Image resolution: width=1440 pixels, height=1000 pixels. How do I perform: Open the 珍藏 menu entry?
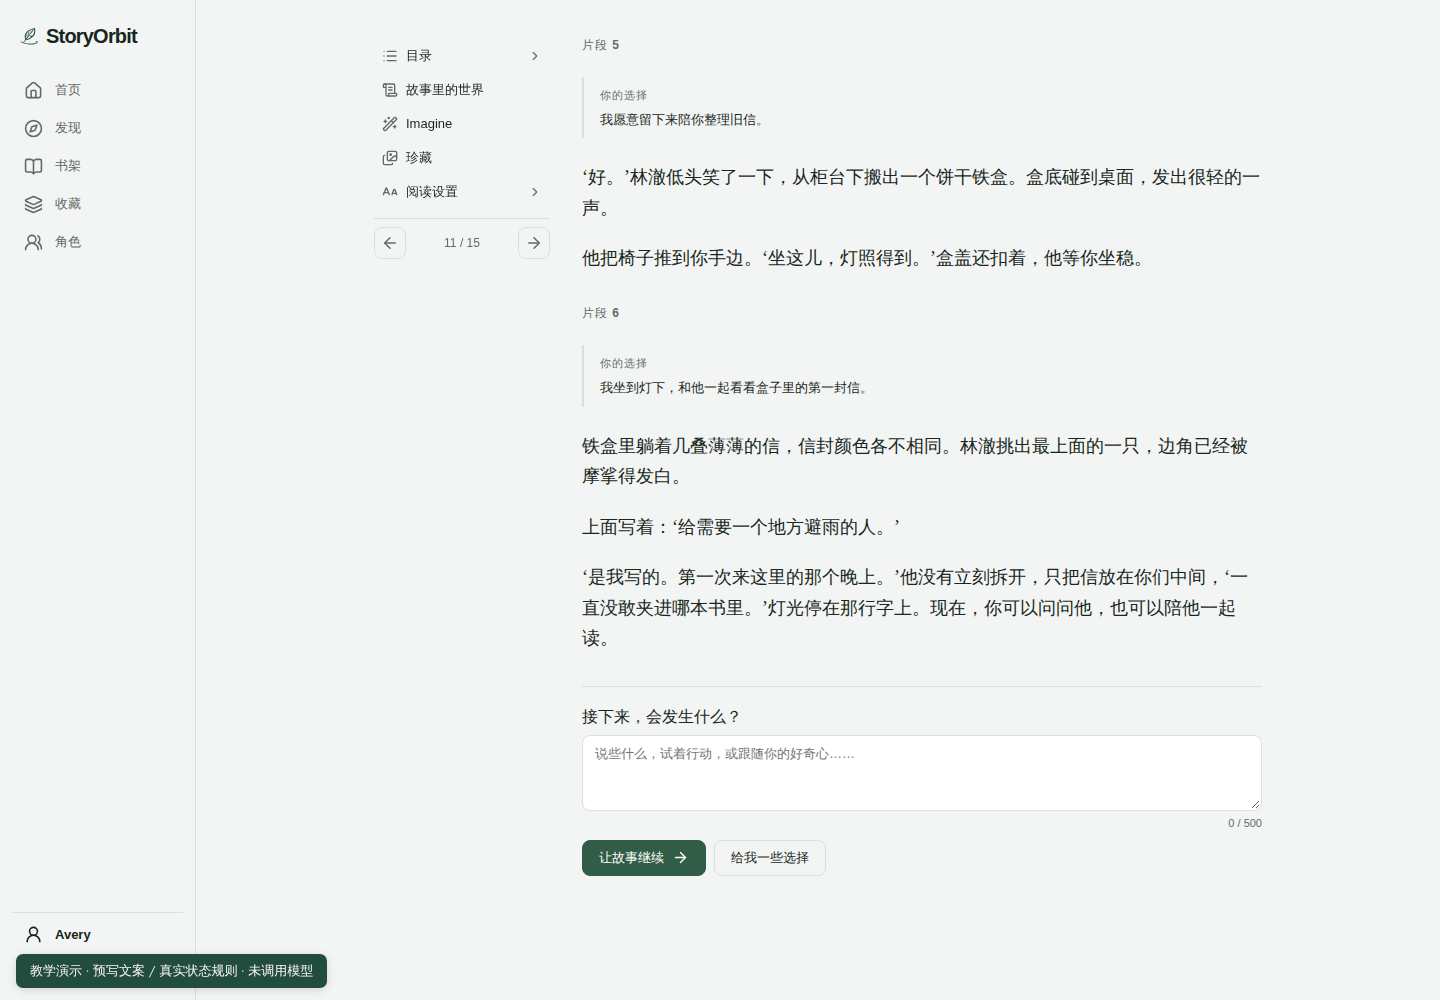[x=462, y=158]
